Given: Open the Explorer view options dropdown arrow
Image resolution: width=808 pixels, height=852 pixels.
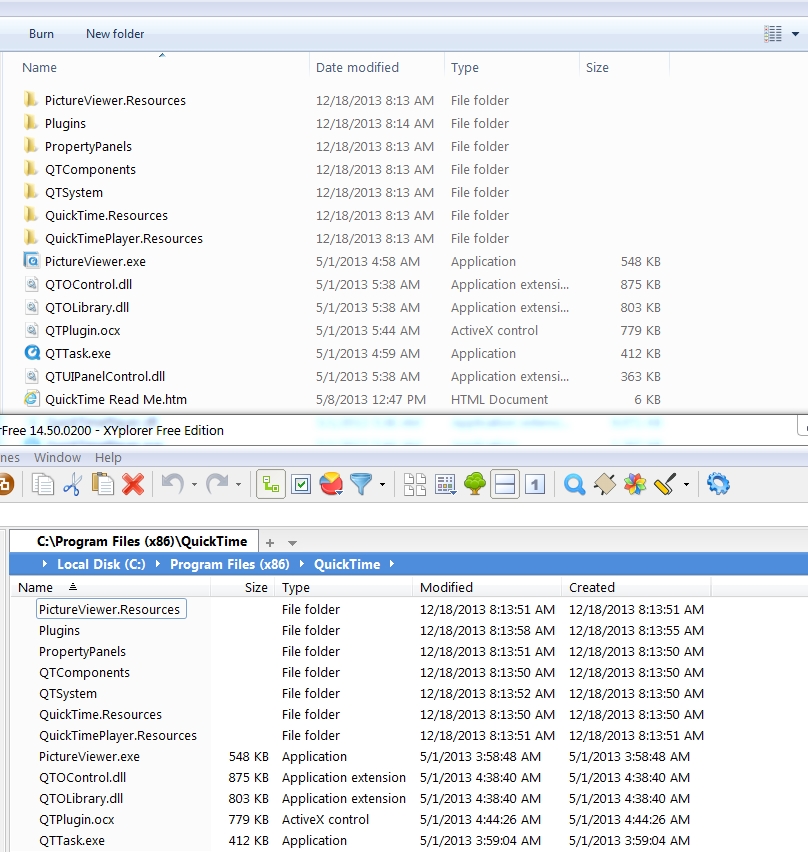Looking at the screenshot, I should pyautogui.click(x=796, y=34).
